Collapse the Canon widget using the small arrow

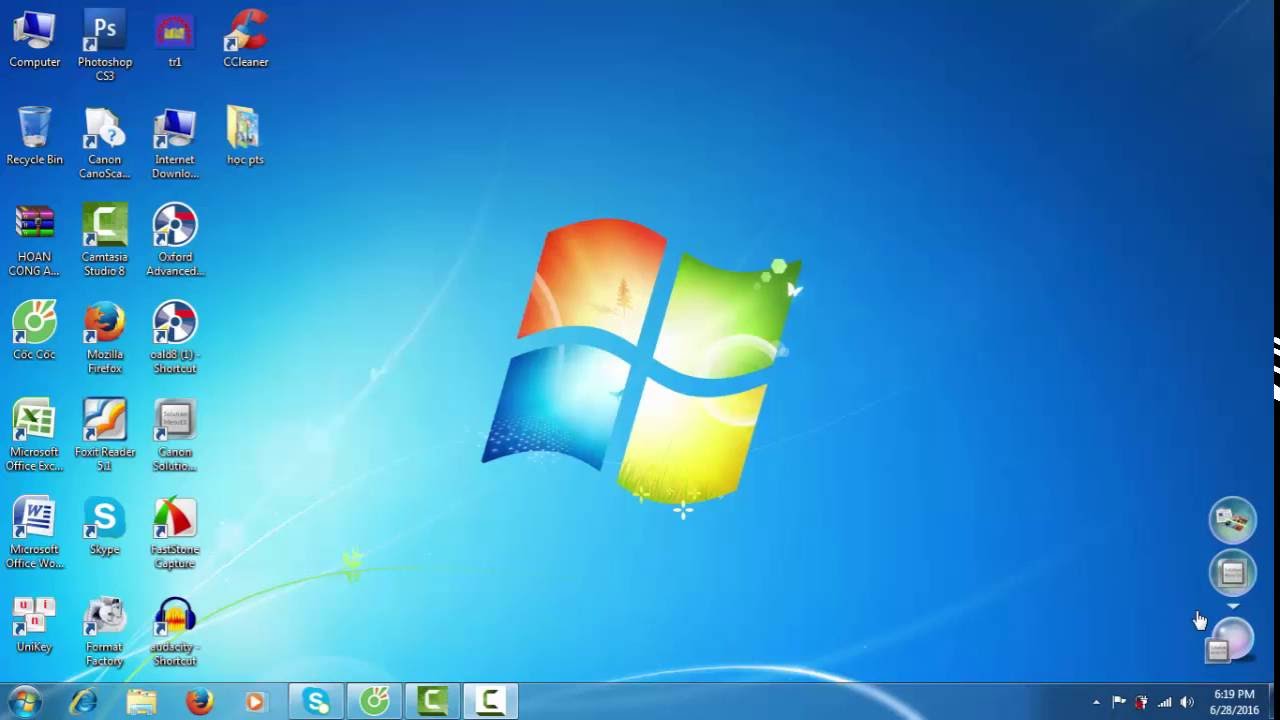tap(1232, 606)
